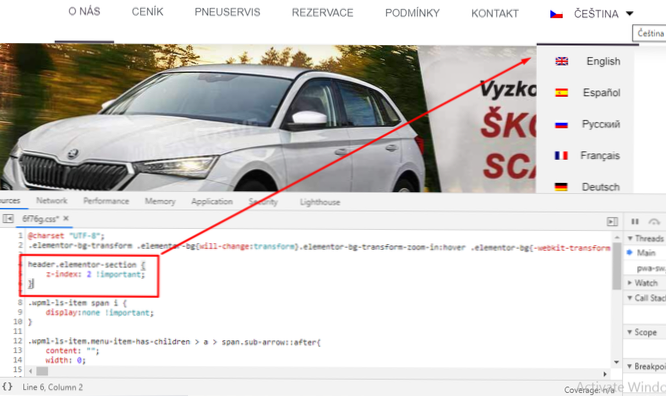The image size is (666, 396).
Task: Select Русский from language list
Action: click(x=601, y=124)
